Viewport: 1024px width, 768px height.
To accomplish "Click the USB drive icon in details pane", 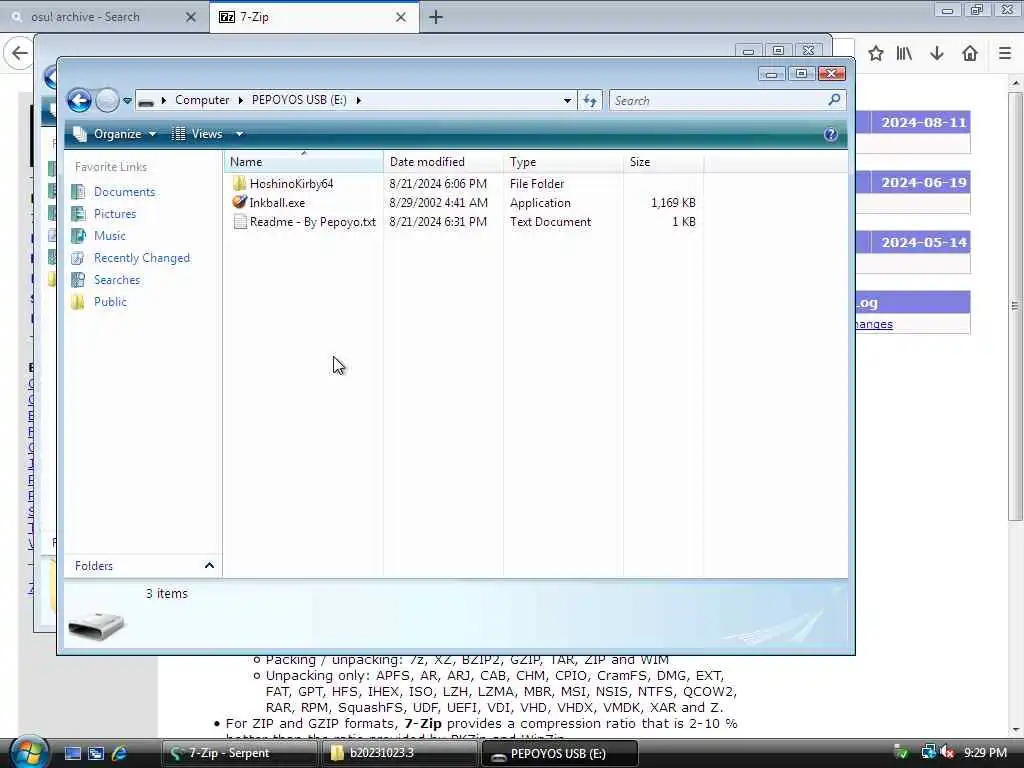I will pos(96,626).
